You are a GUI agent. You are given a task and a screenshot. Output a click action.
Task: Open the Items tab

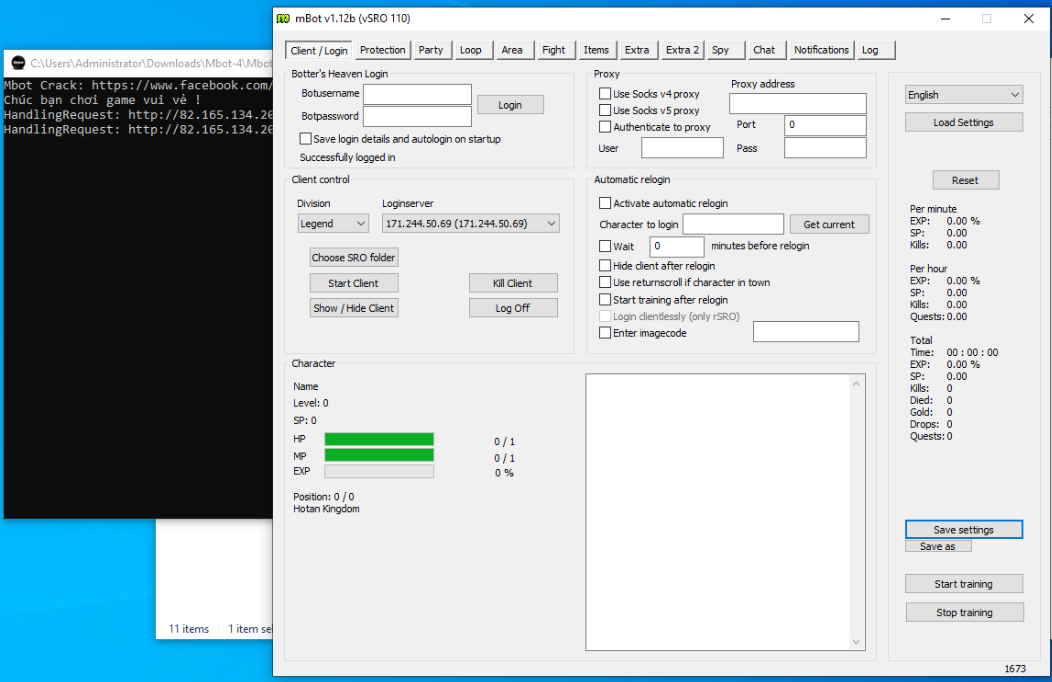click(x=596, y=50)
